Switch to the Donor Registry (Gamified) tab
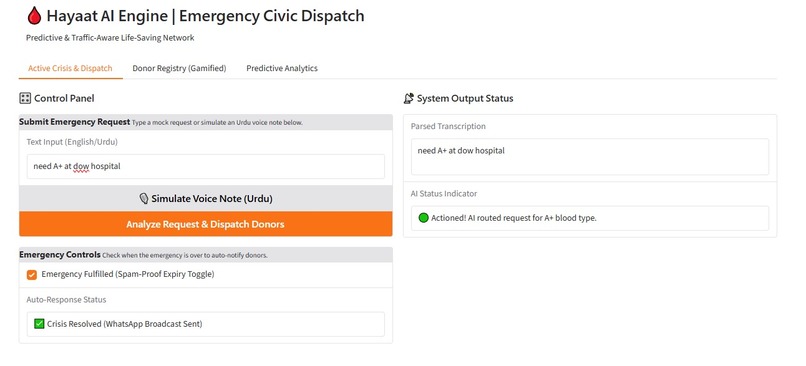 pos(179,68)
